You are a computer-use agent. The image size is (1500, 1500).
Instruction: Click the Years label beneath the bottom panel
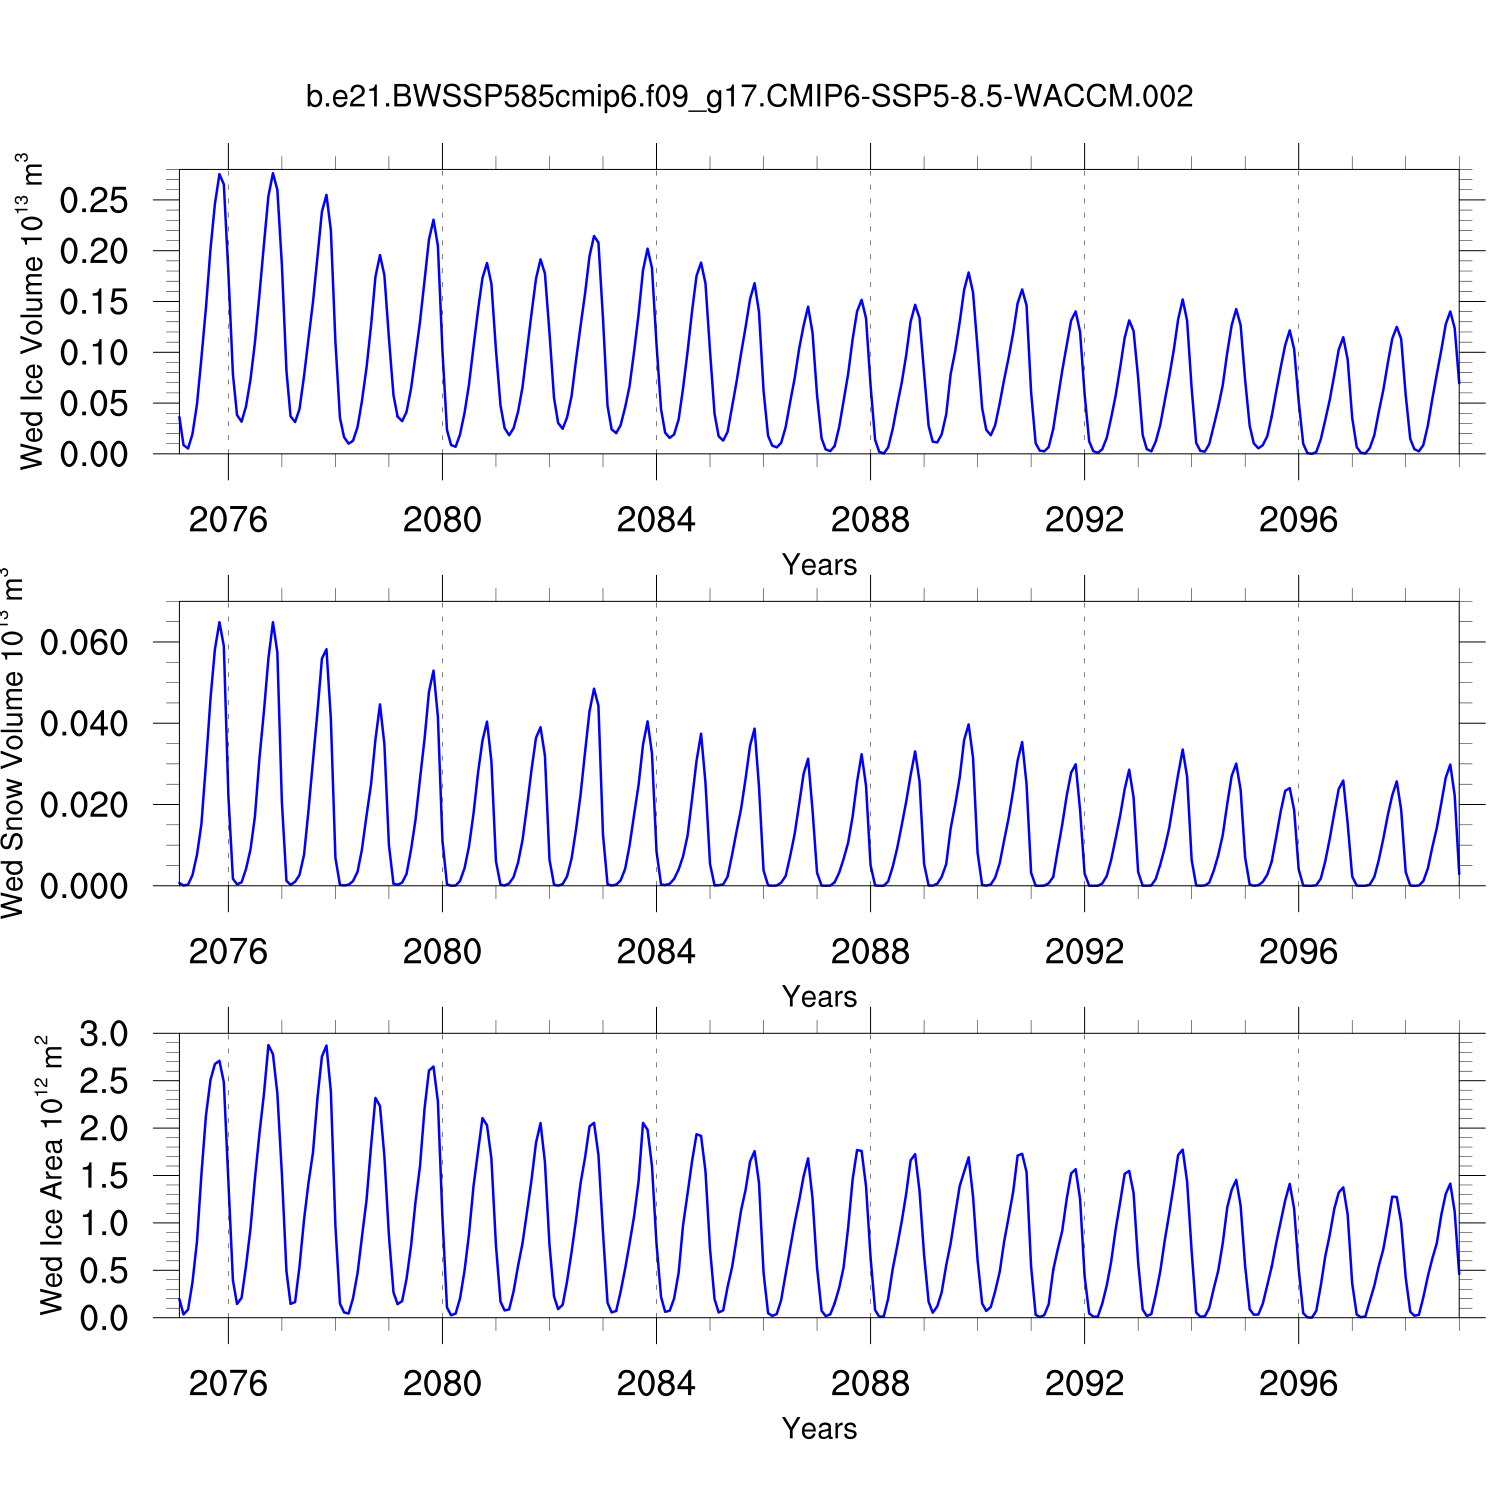(819, 1429)
